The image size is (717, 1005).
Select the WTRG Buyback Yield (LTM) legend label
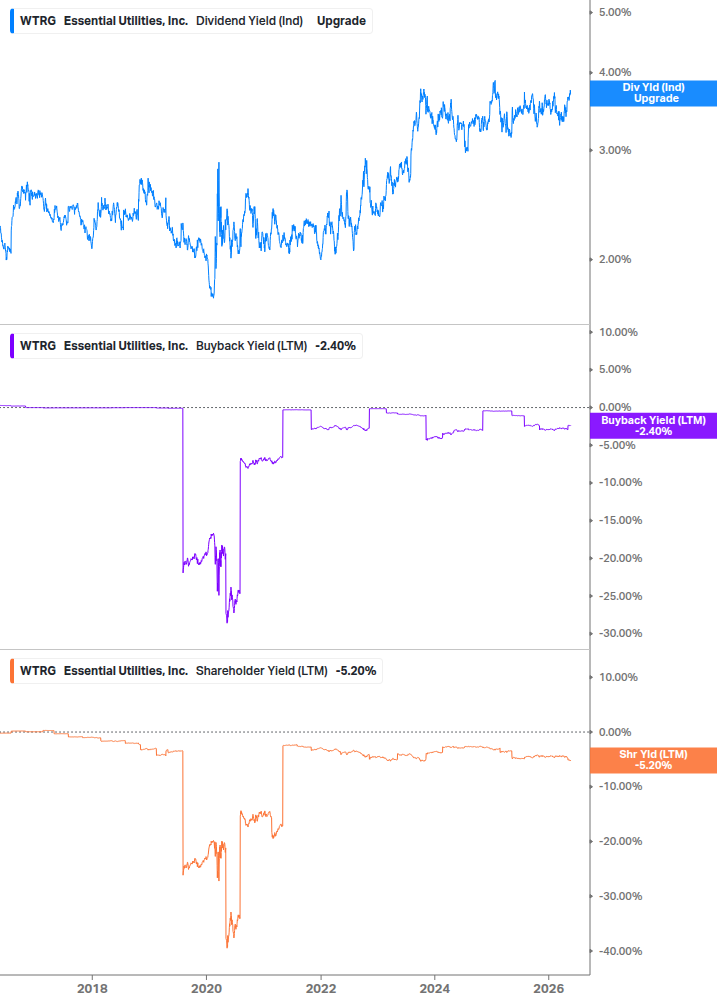[x=186, y=345]
